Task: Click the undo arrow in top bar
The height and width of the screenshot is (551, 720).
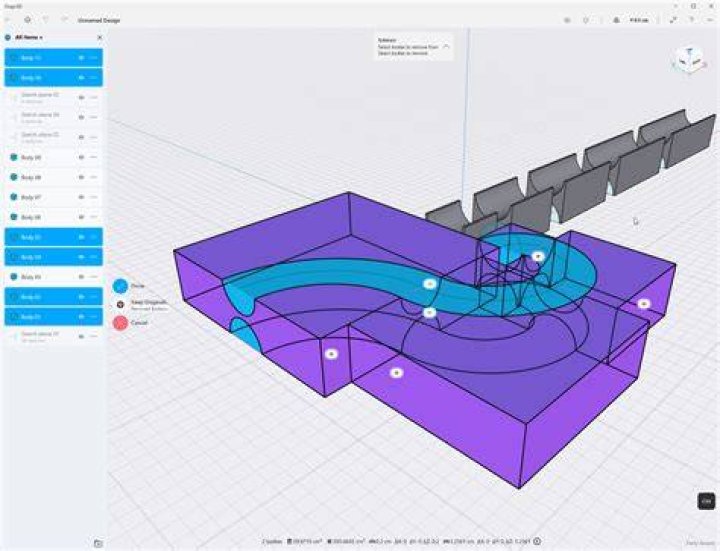Action: (x=46, y=20)
